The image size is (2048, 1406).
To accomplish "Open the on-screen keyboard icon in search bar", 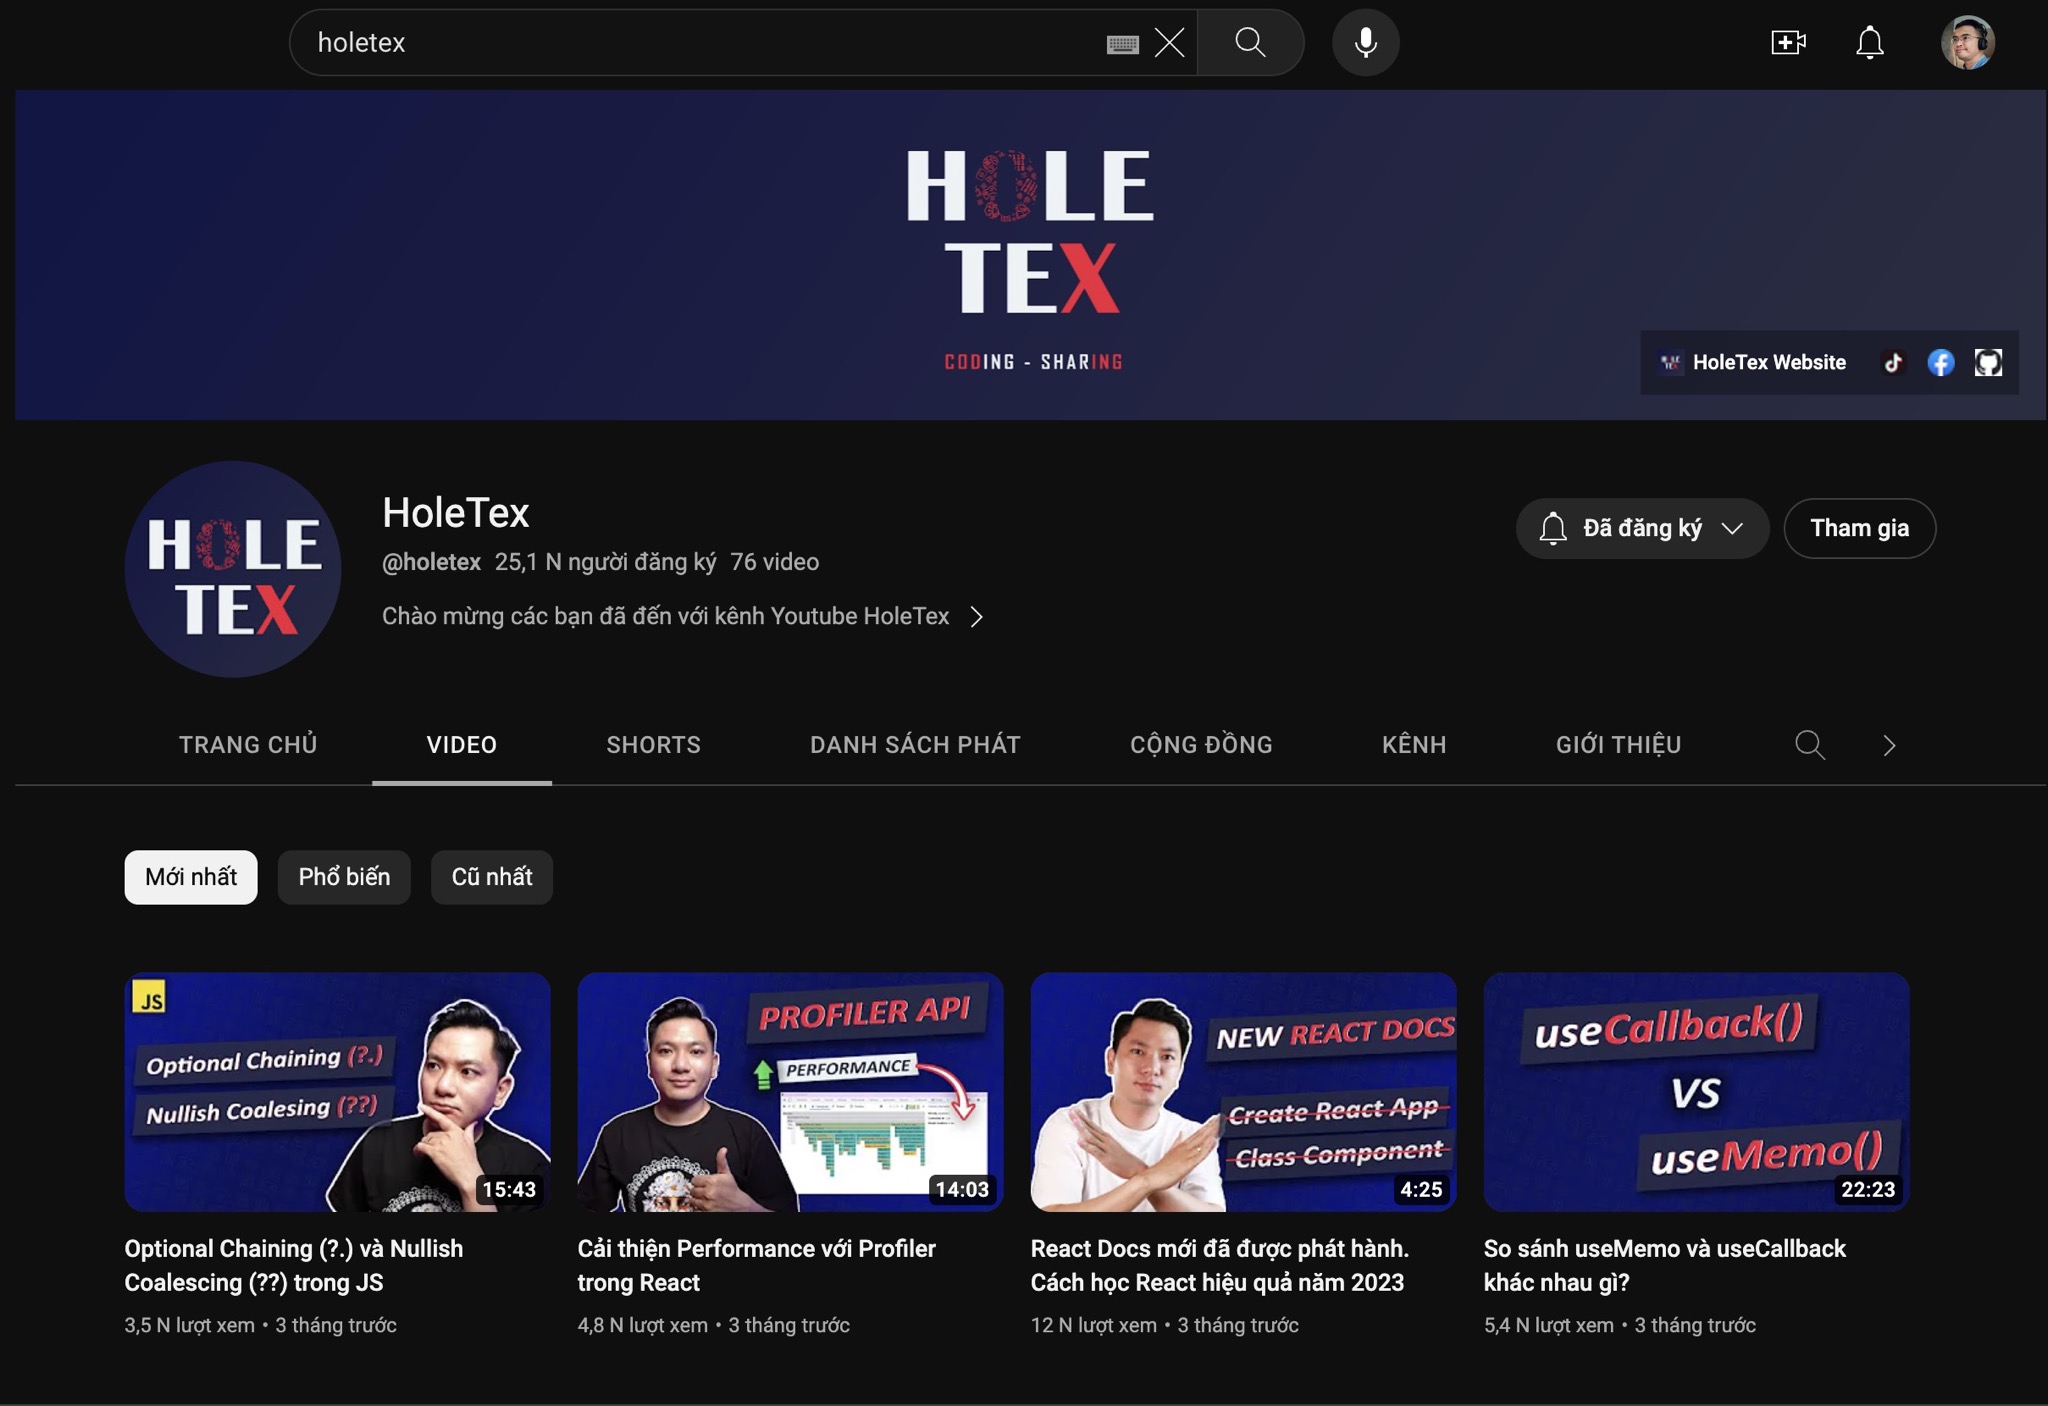I will (1122, 43).
